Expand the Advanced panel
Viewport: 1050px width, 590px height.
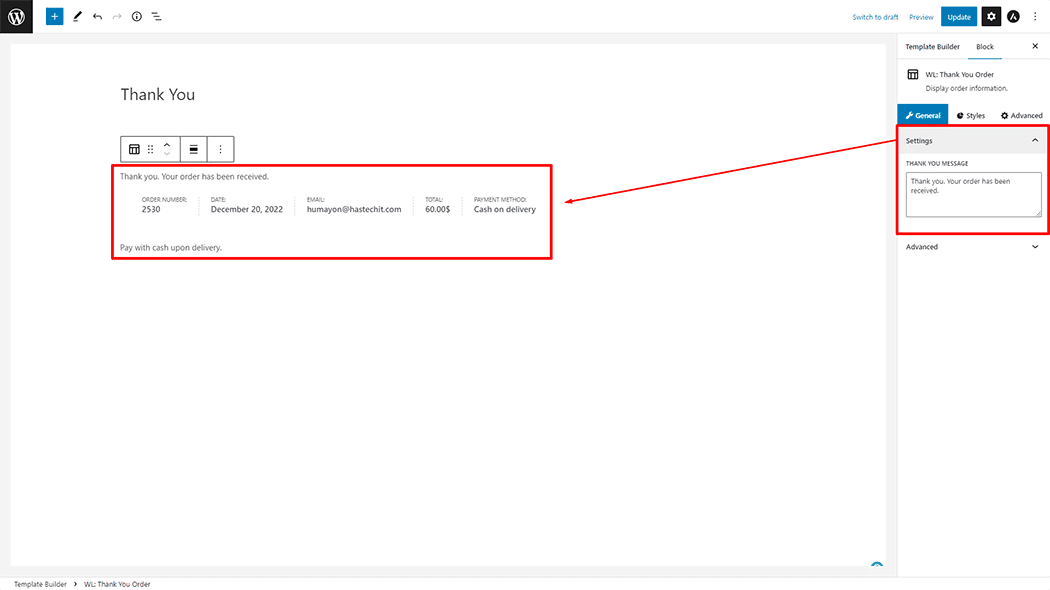click(x=1034, y=247)
